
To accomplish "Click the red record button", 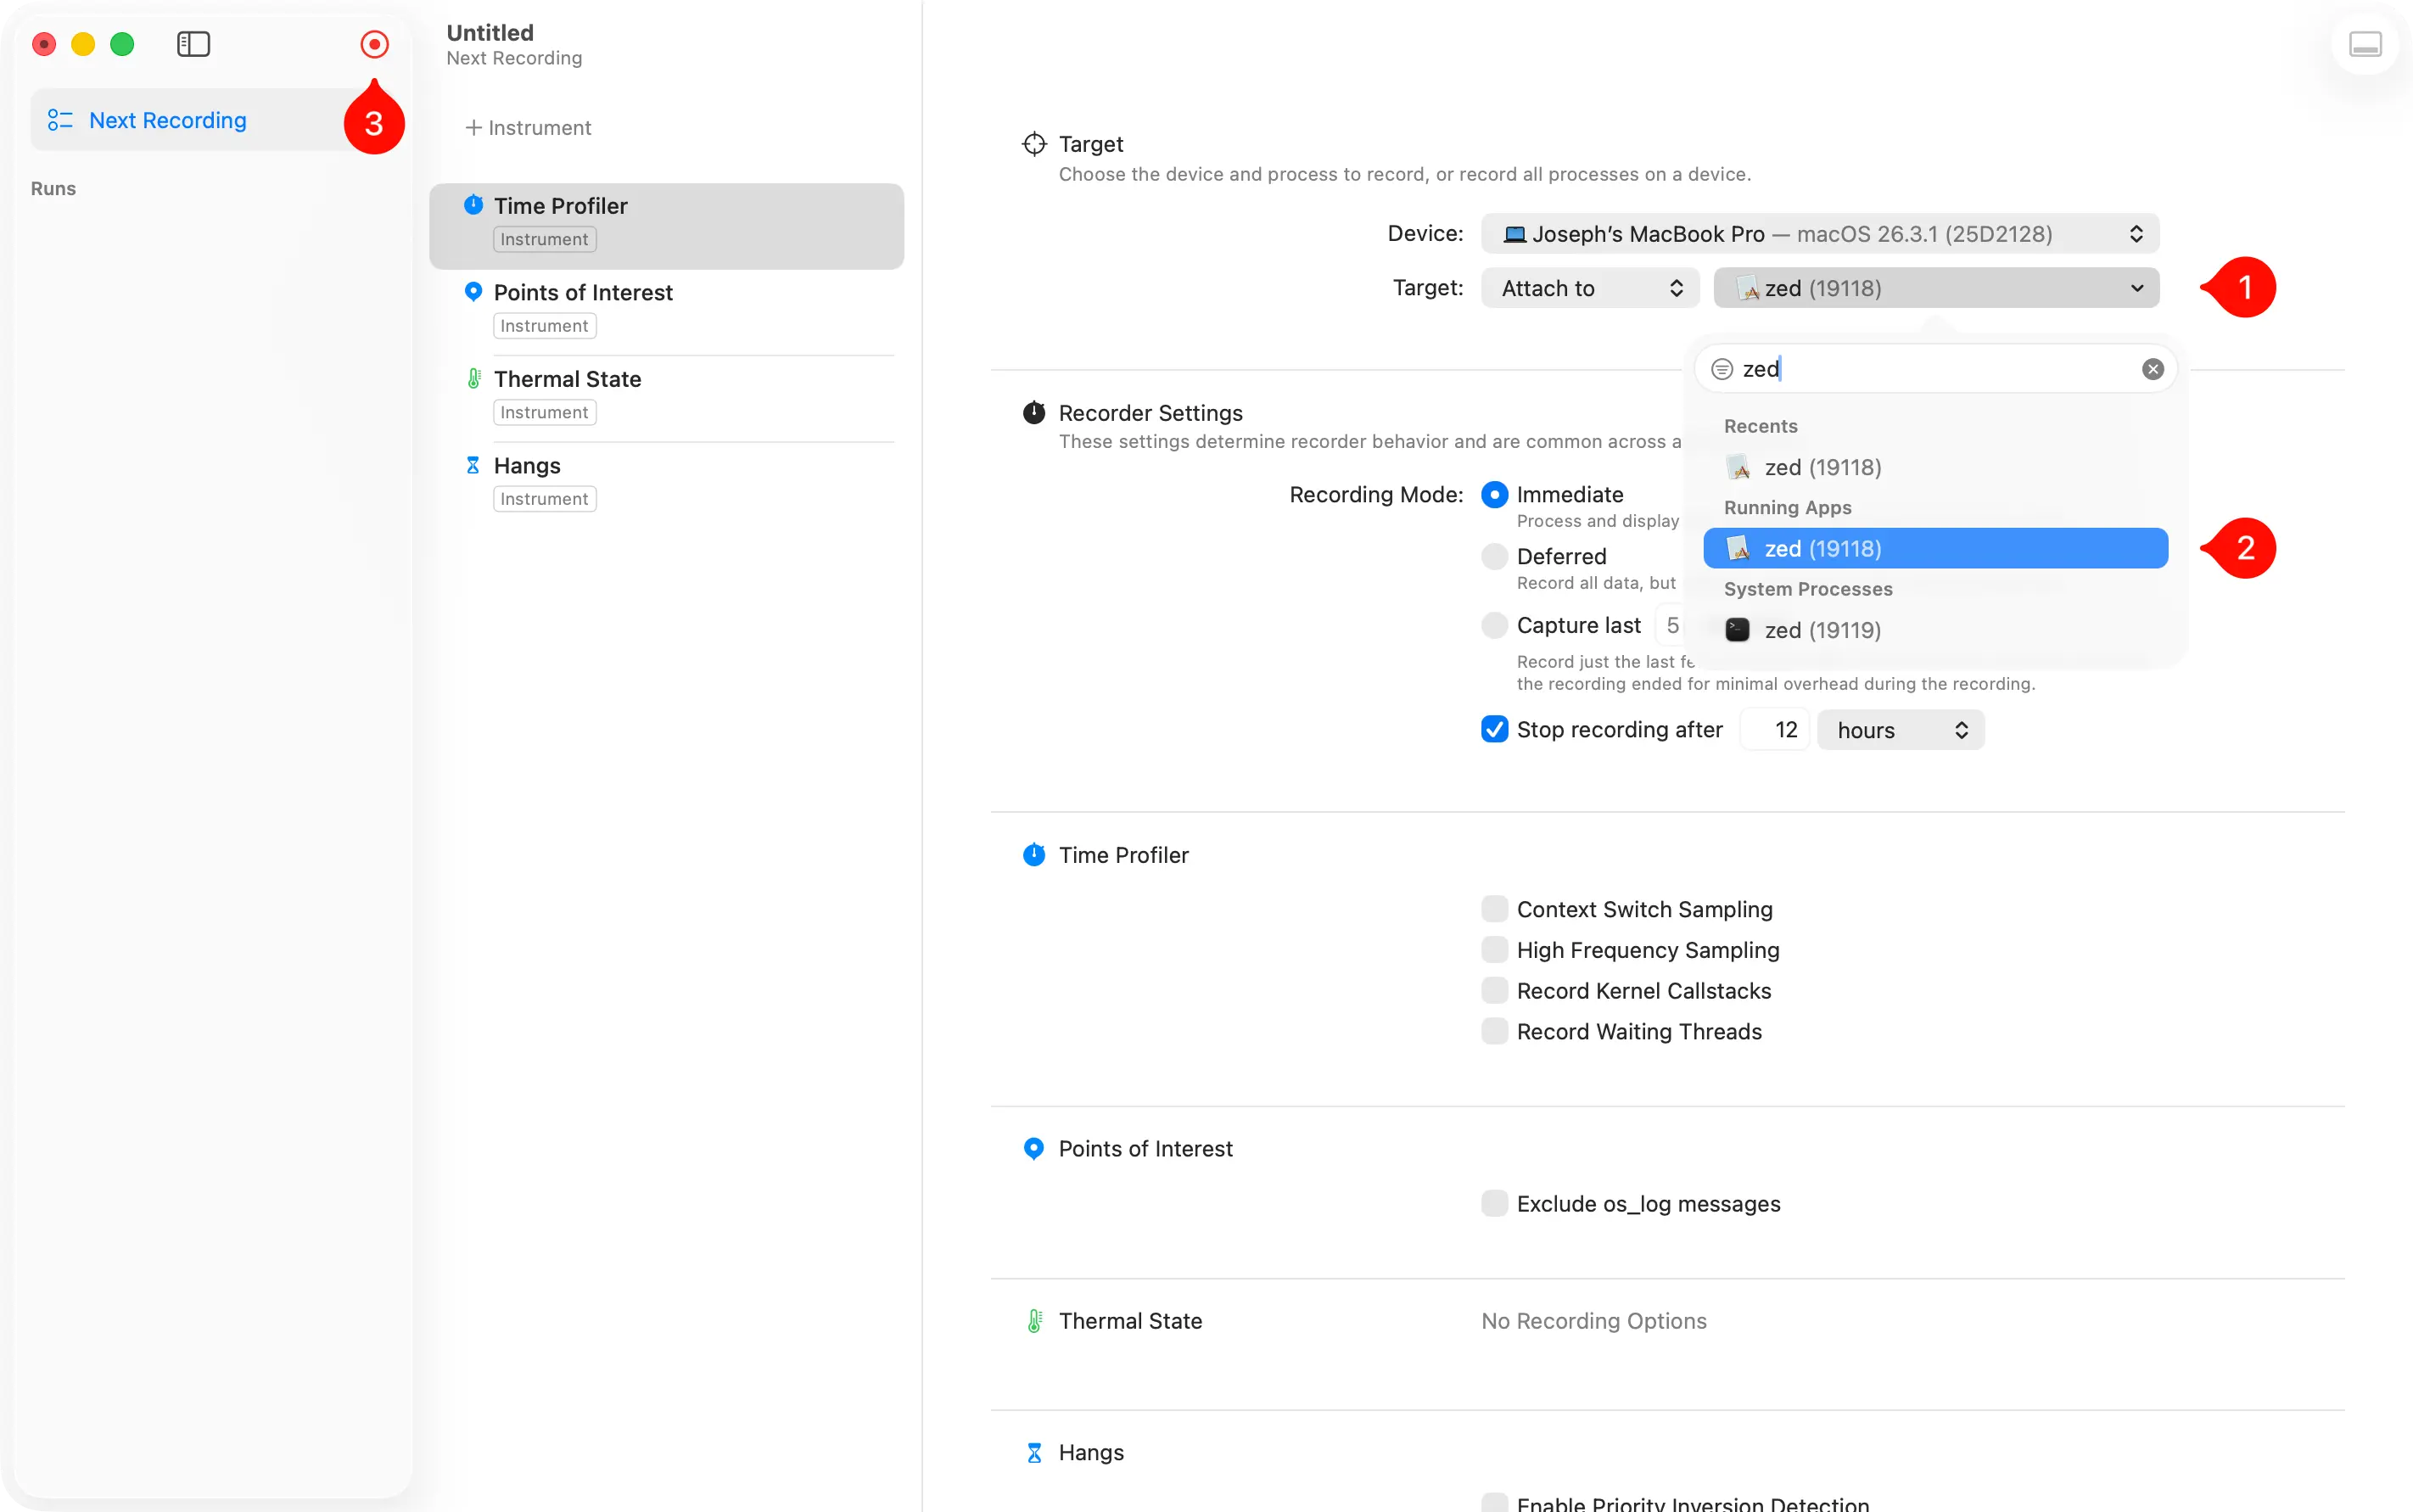I will point(374,44).
